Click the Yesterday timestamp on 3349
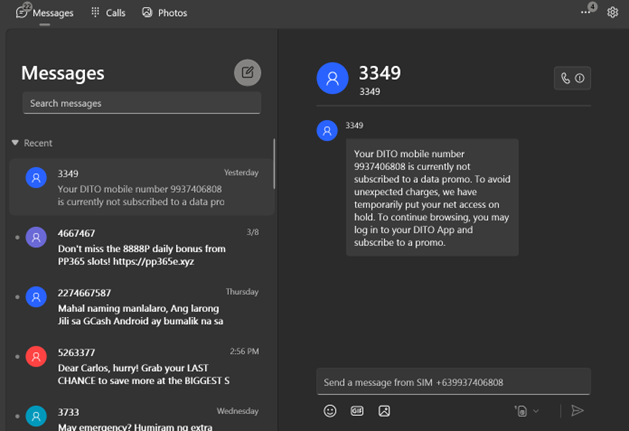The image size is (629, 431). pos(241,173)
